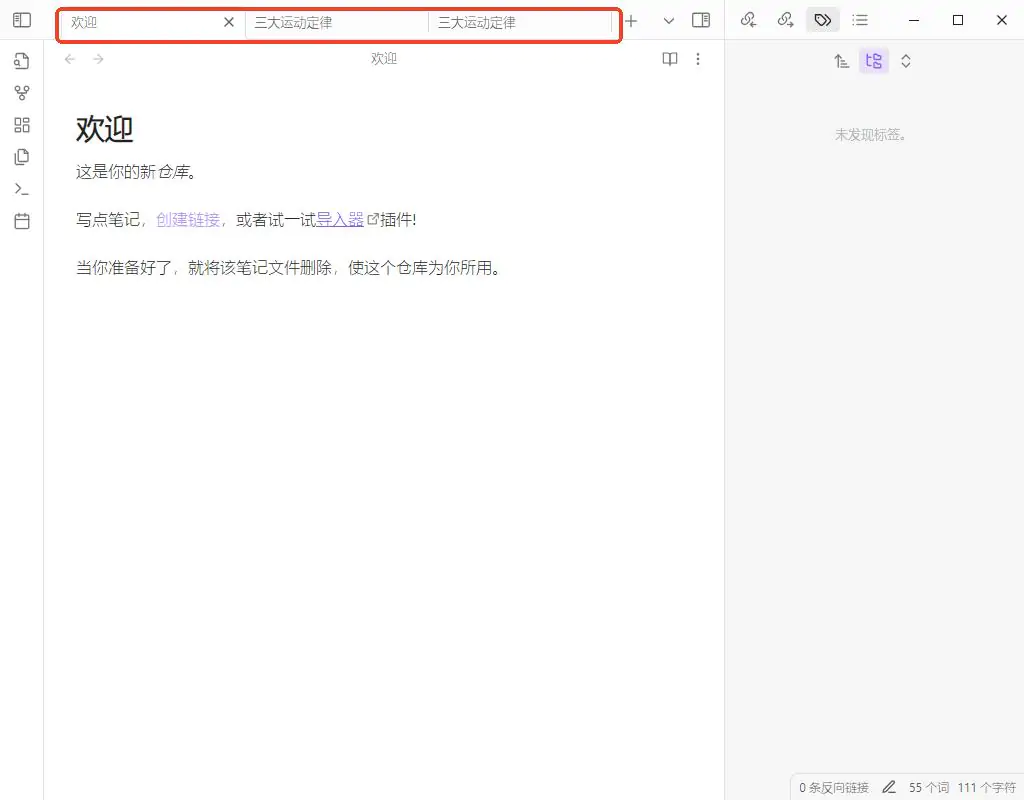Open the command palette icon
1024x800 pixels.
(x=21, y=189)
